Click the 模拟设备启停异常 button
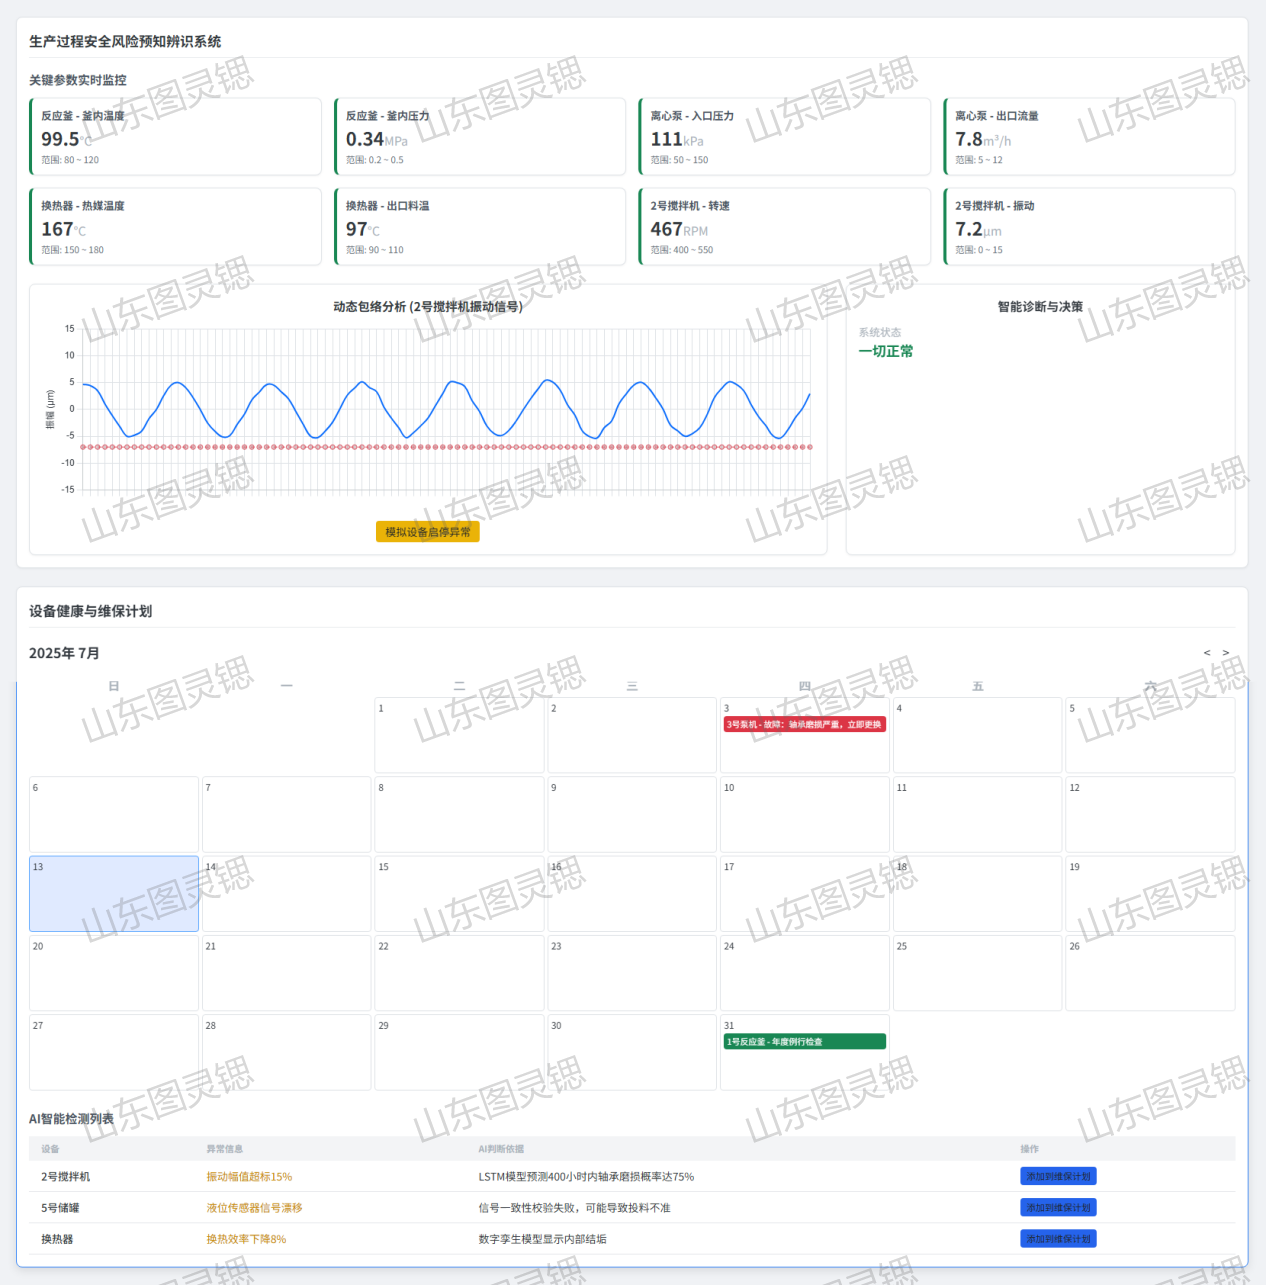Image resolution: width=1266 pixels, height=1285 pixels. 427,532
